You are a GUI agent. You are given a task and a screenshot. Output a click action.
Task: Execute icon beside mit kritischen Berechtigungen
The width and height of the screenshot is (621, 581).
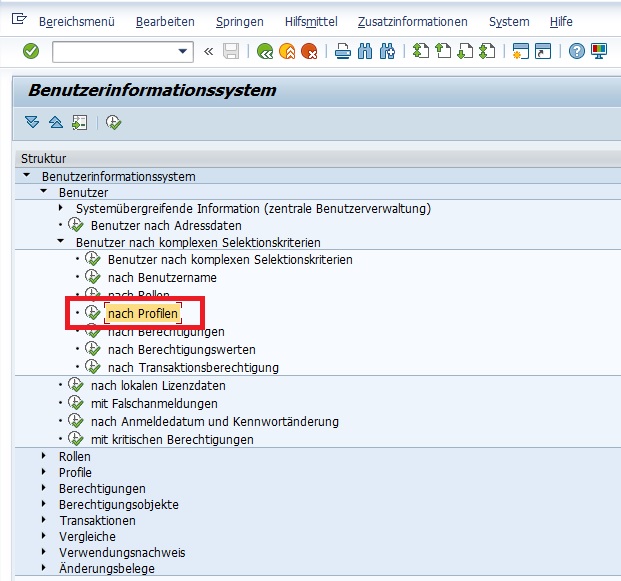(75, 438)
